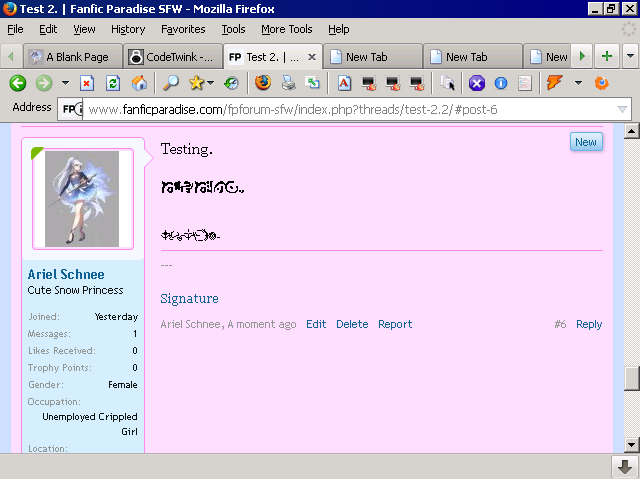Image resolution: width=640 pixels, height=480 pixels.
Task: Open the File menu
Action: (15, 29)
